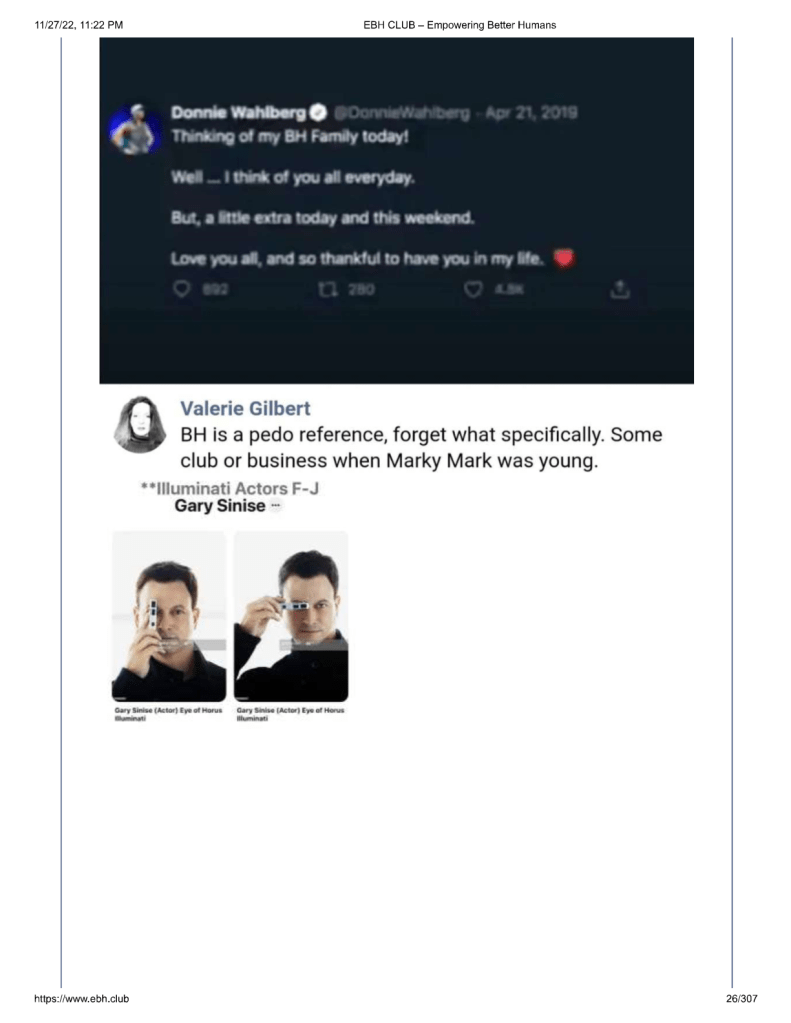The image size is (791, 1023).
Task: Click the Donnie Wahlberg display name
Action: (x=238, y=112)
